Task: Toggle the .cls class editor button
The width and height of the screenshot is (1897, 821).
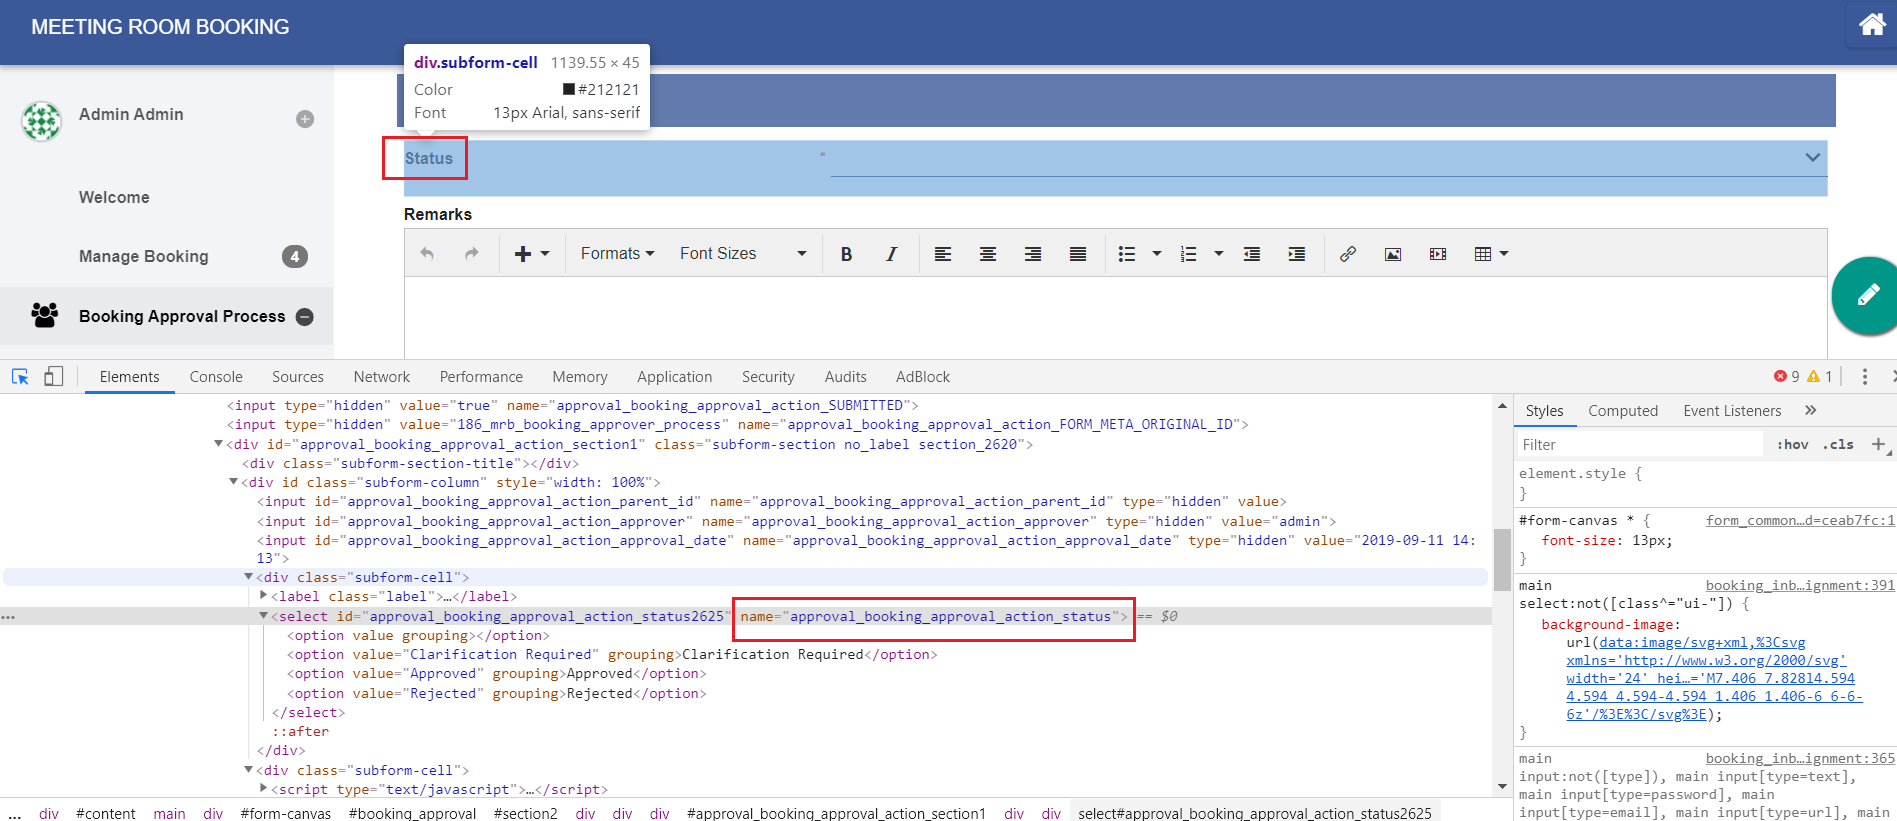Action: 1838,445
